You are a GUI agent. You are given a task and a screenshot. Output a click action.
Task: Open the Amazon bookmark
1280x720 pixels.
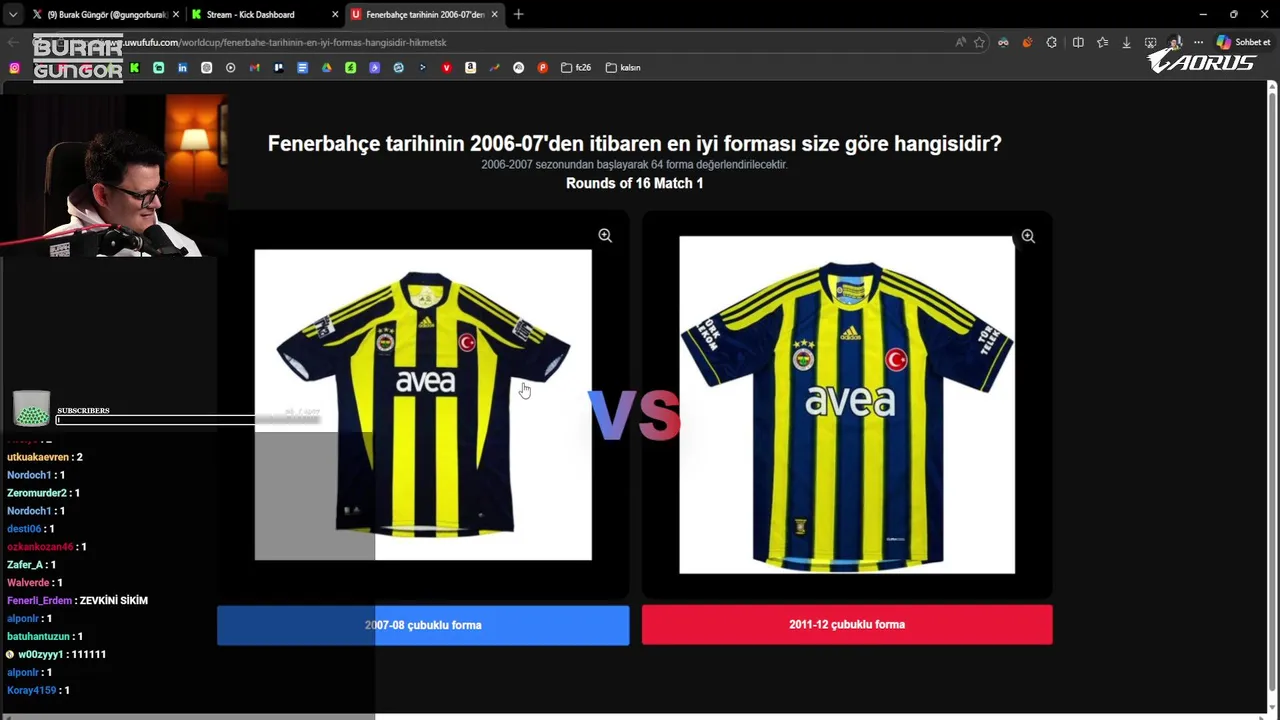pyautogui.click(x=470, y=68)
